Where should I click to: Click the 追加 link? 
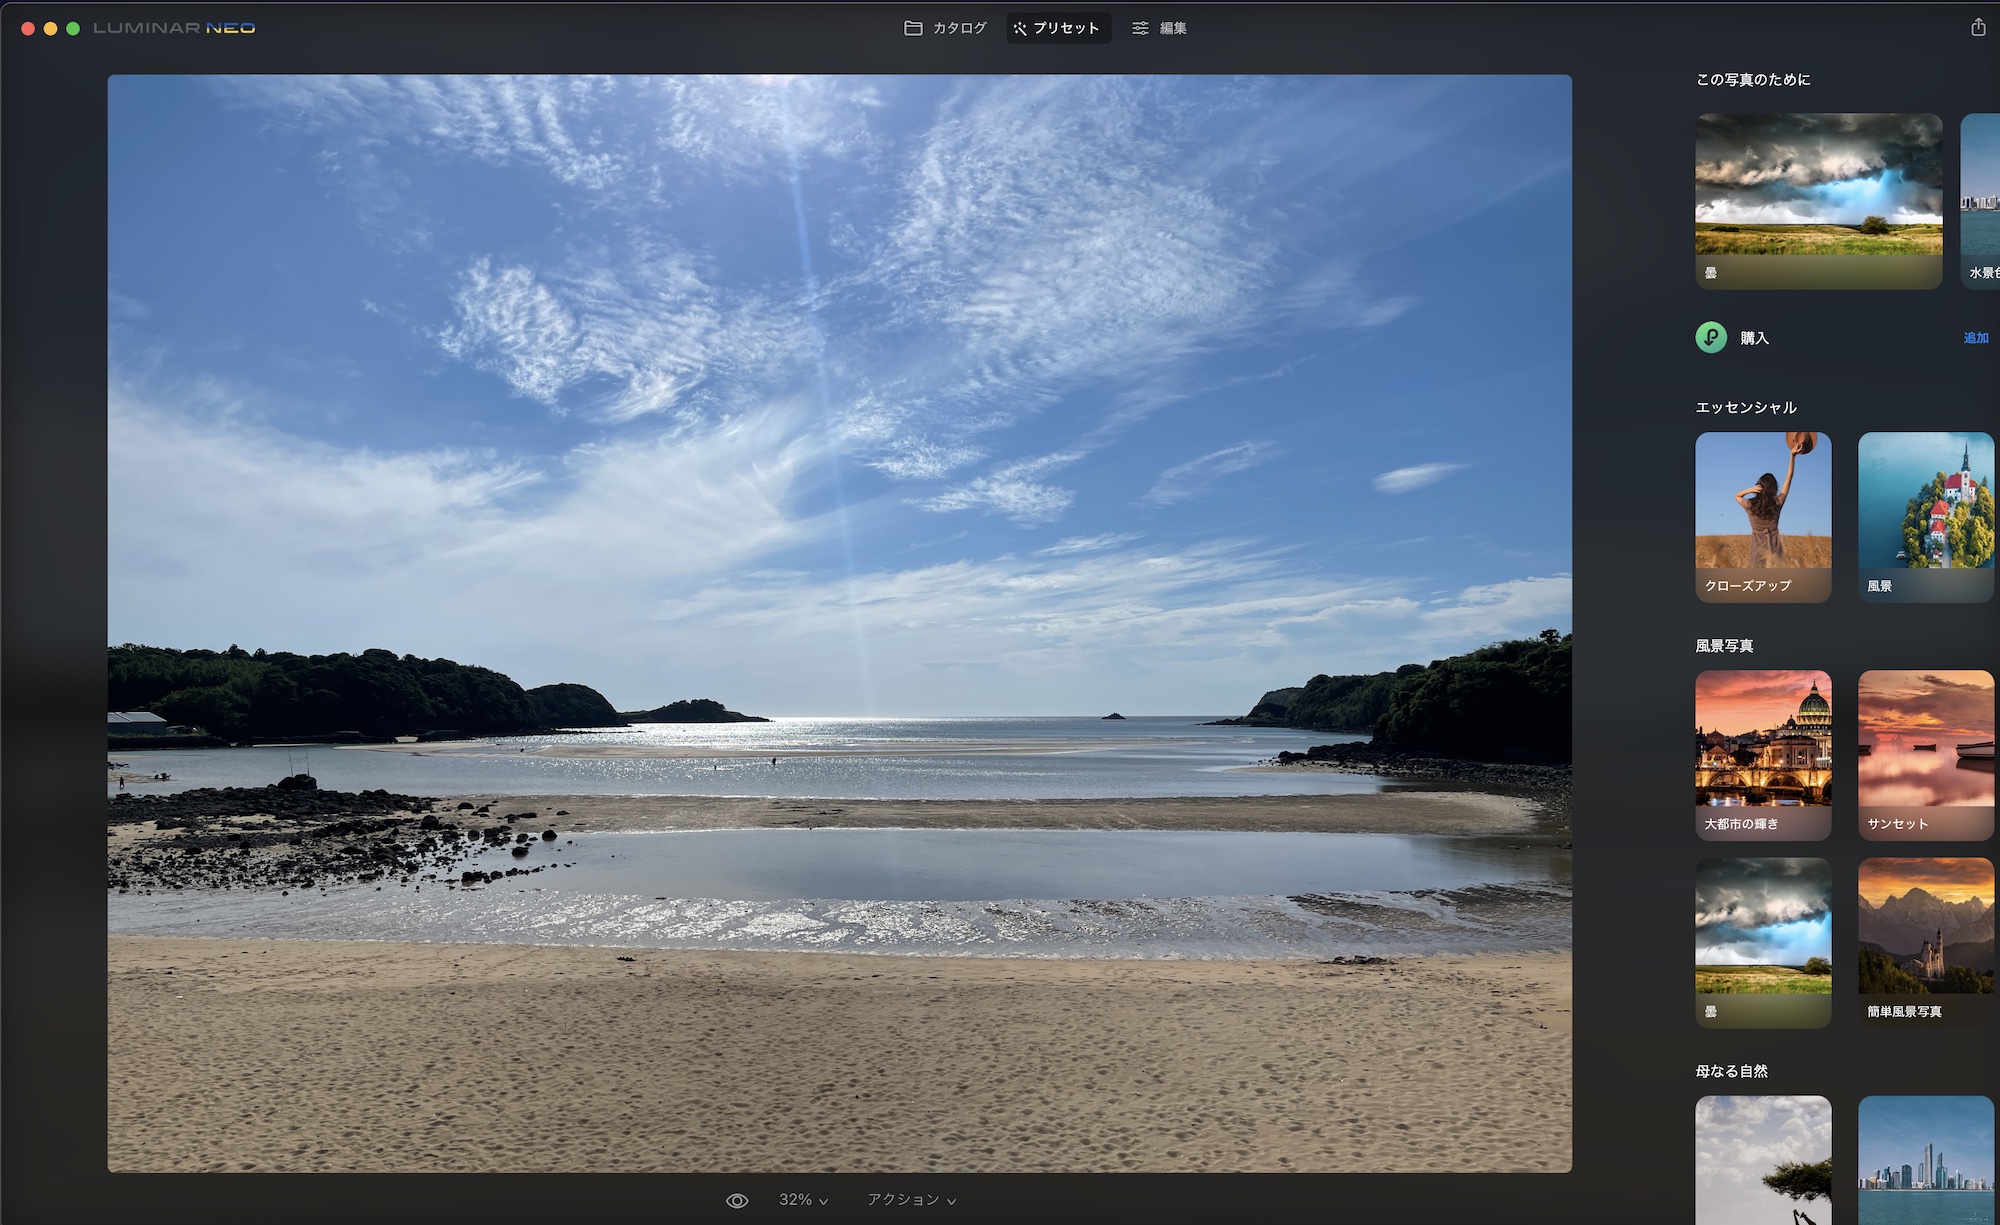1975,338
